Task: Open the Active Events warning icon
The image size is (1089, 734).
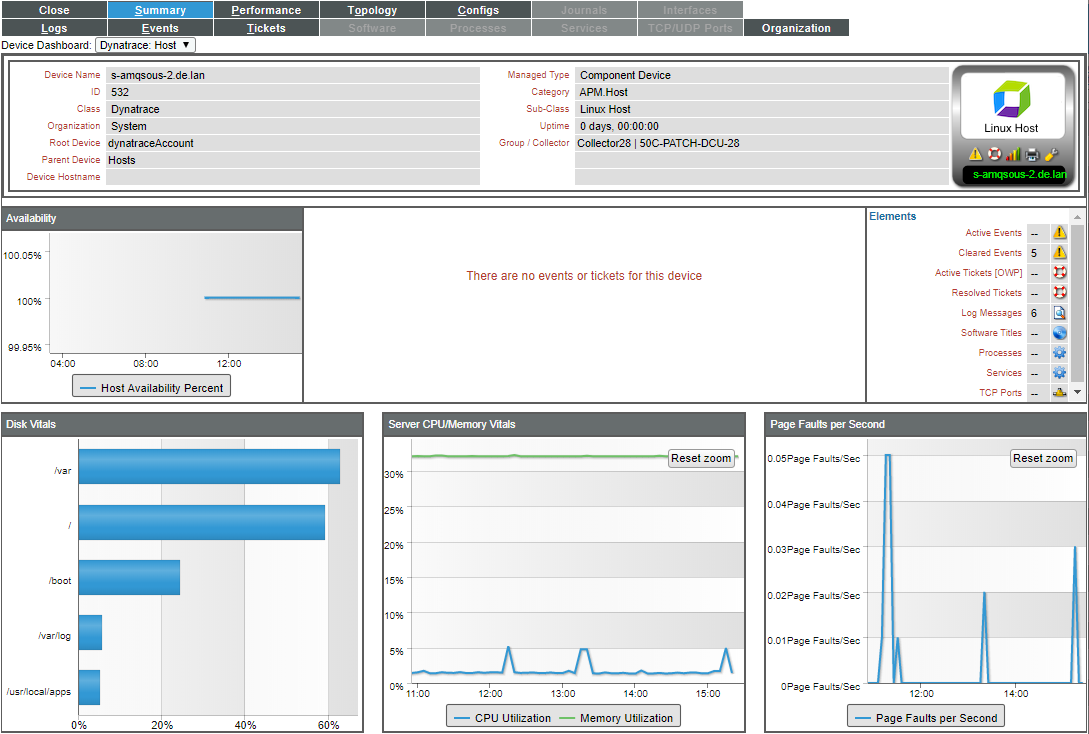Action: click(x=1059, y=232)
